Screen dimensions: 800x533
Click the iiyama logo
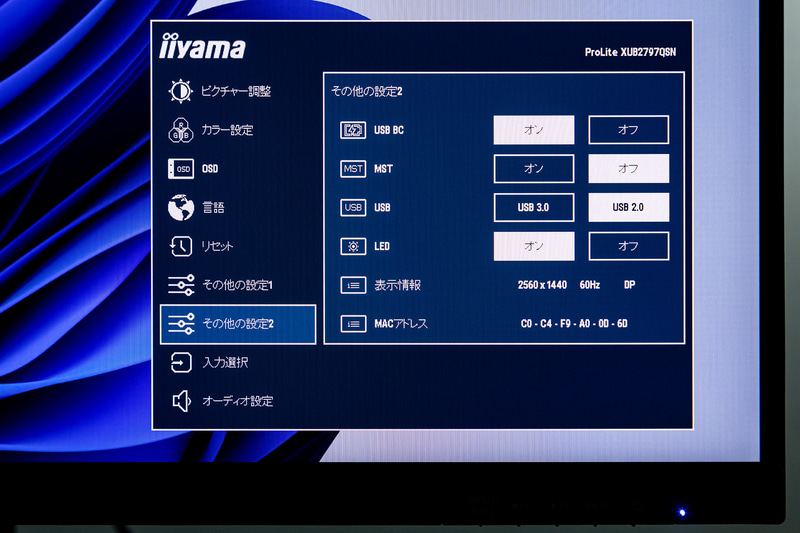pyautogui.click(x=202, y=46)
